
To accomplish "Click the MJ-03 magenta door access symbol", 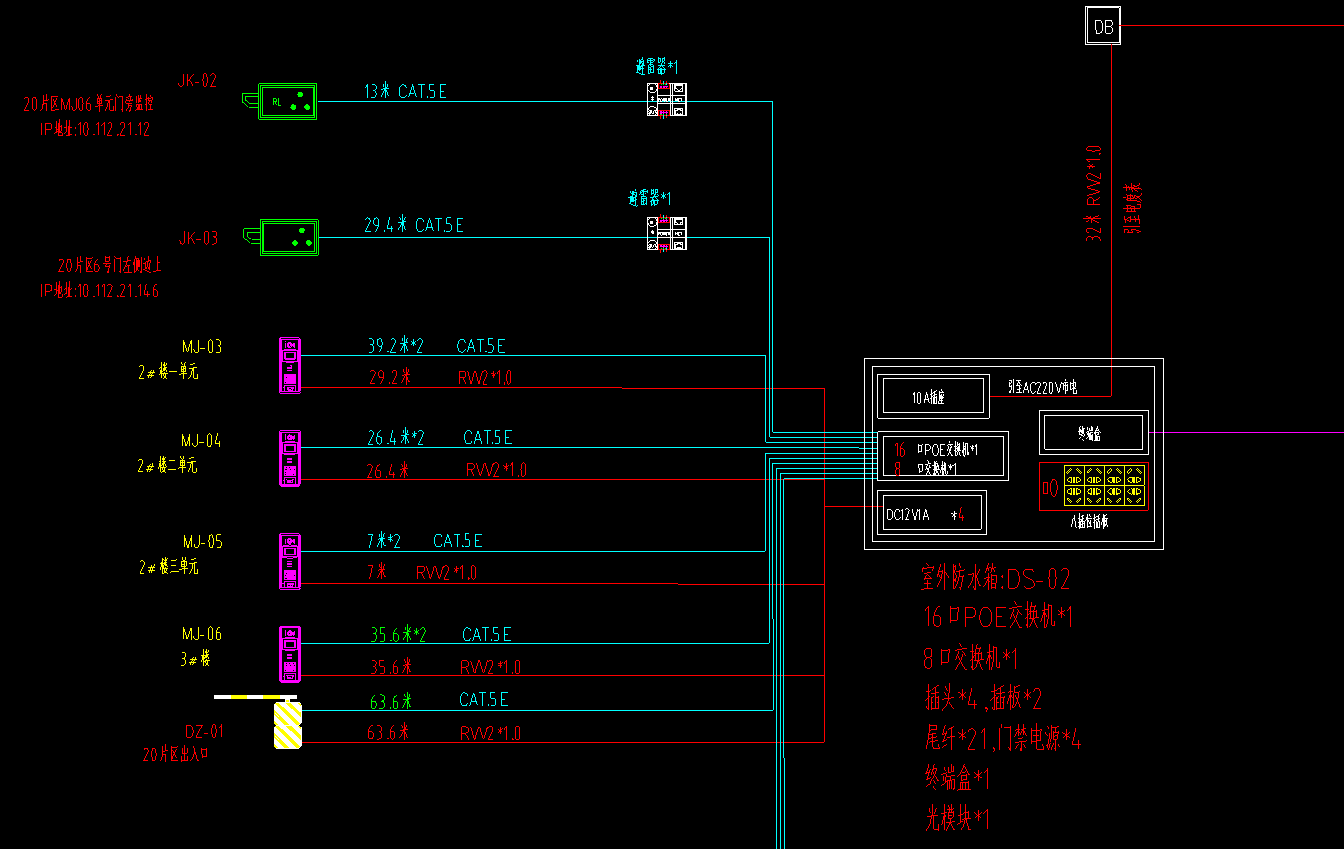I will (290, 365).
